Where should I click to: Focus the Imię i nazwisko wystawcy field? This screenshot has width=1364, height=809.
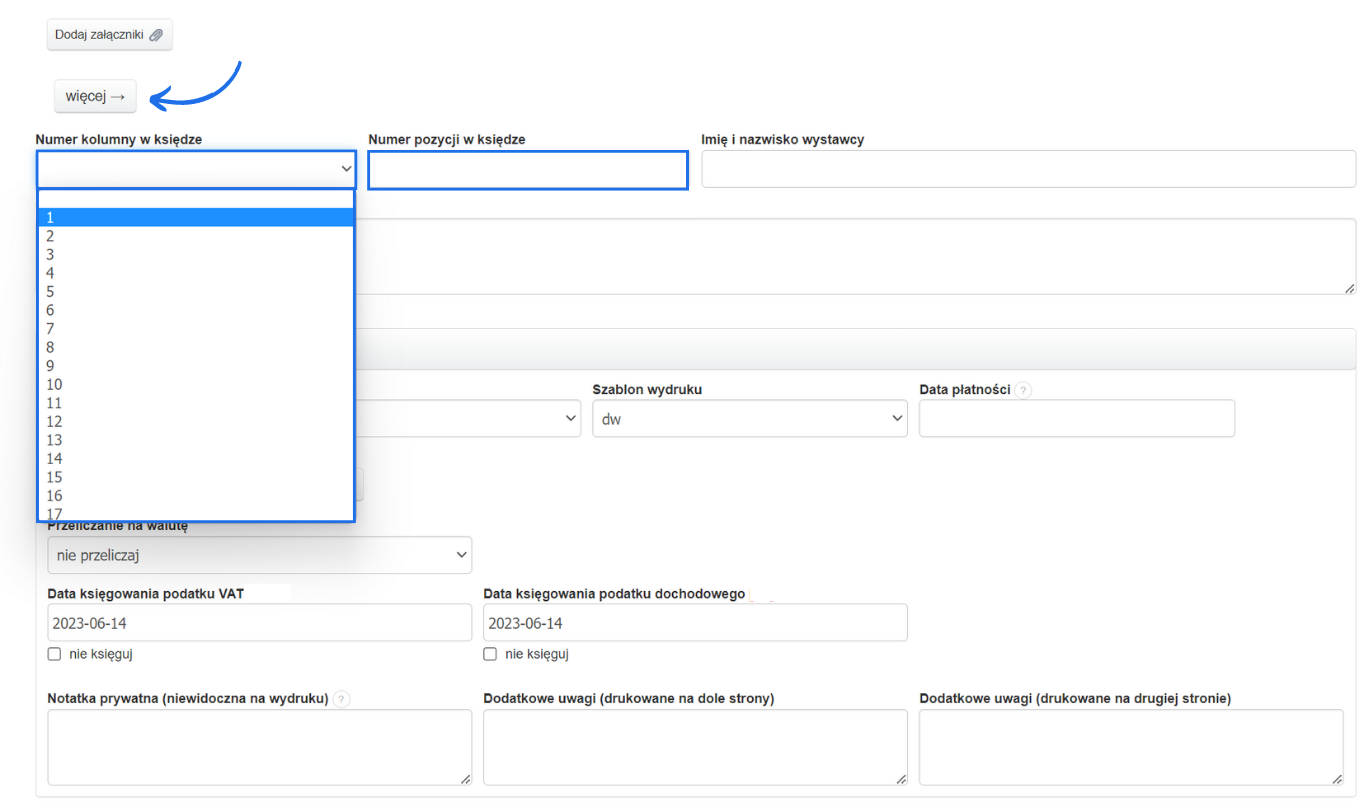[1028, 169]
